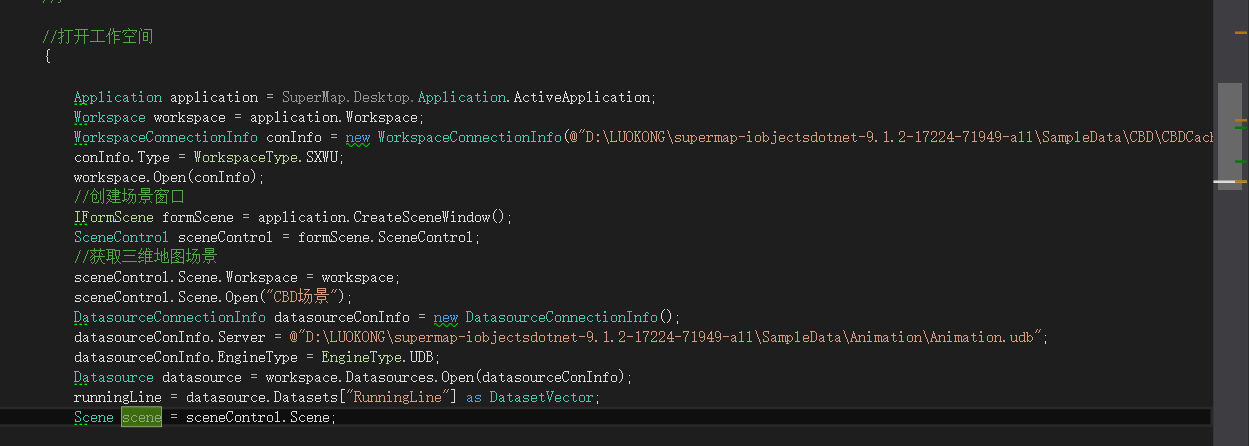Click "sceneControl.Scene;" on the last line
The width and height of the screenshot is (1249, 446).
click(x=261, y=417)
